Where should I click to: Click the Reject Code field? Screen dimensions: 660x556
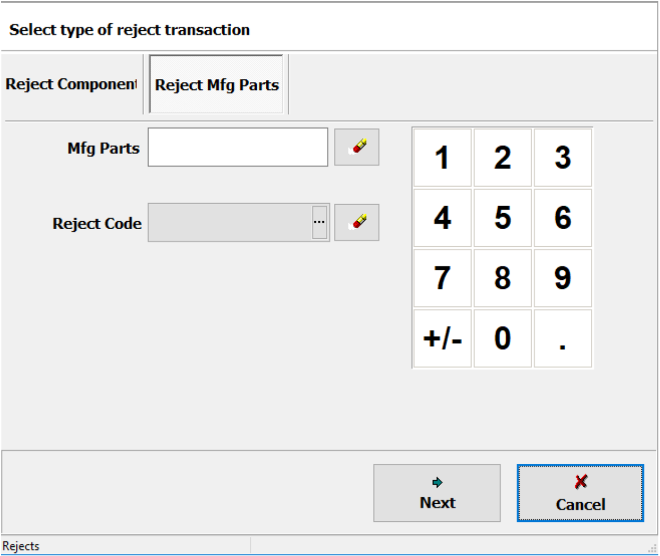[x=229, y=222]
